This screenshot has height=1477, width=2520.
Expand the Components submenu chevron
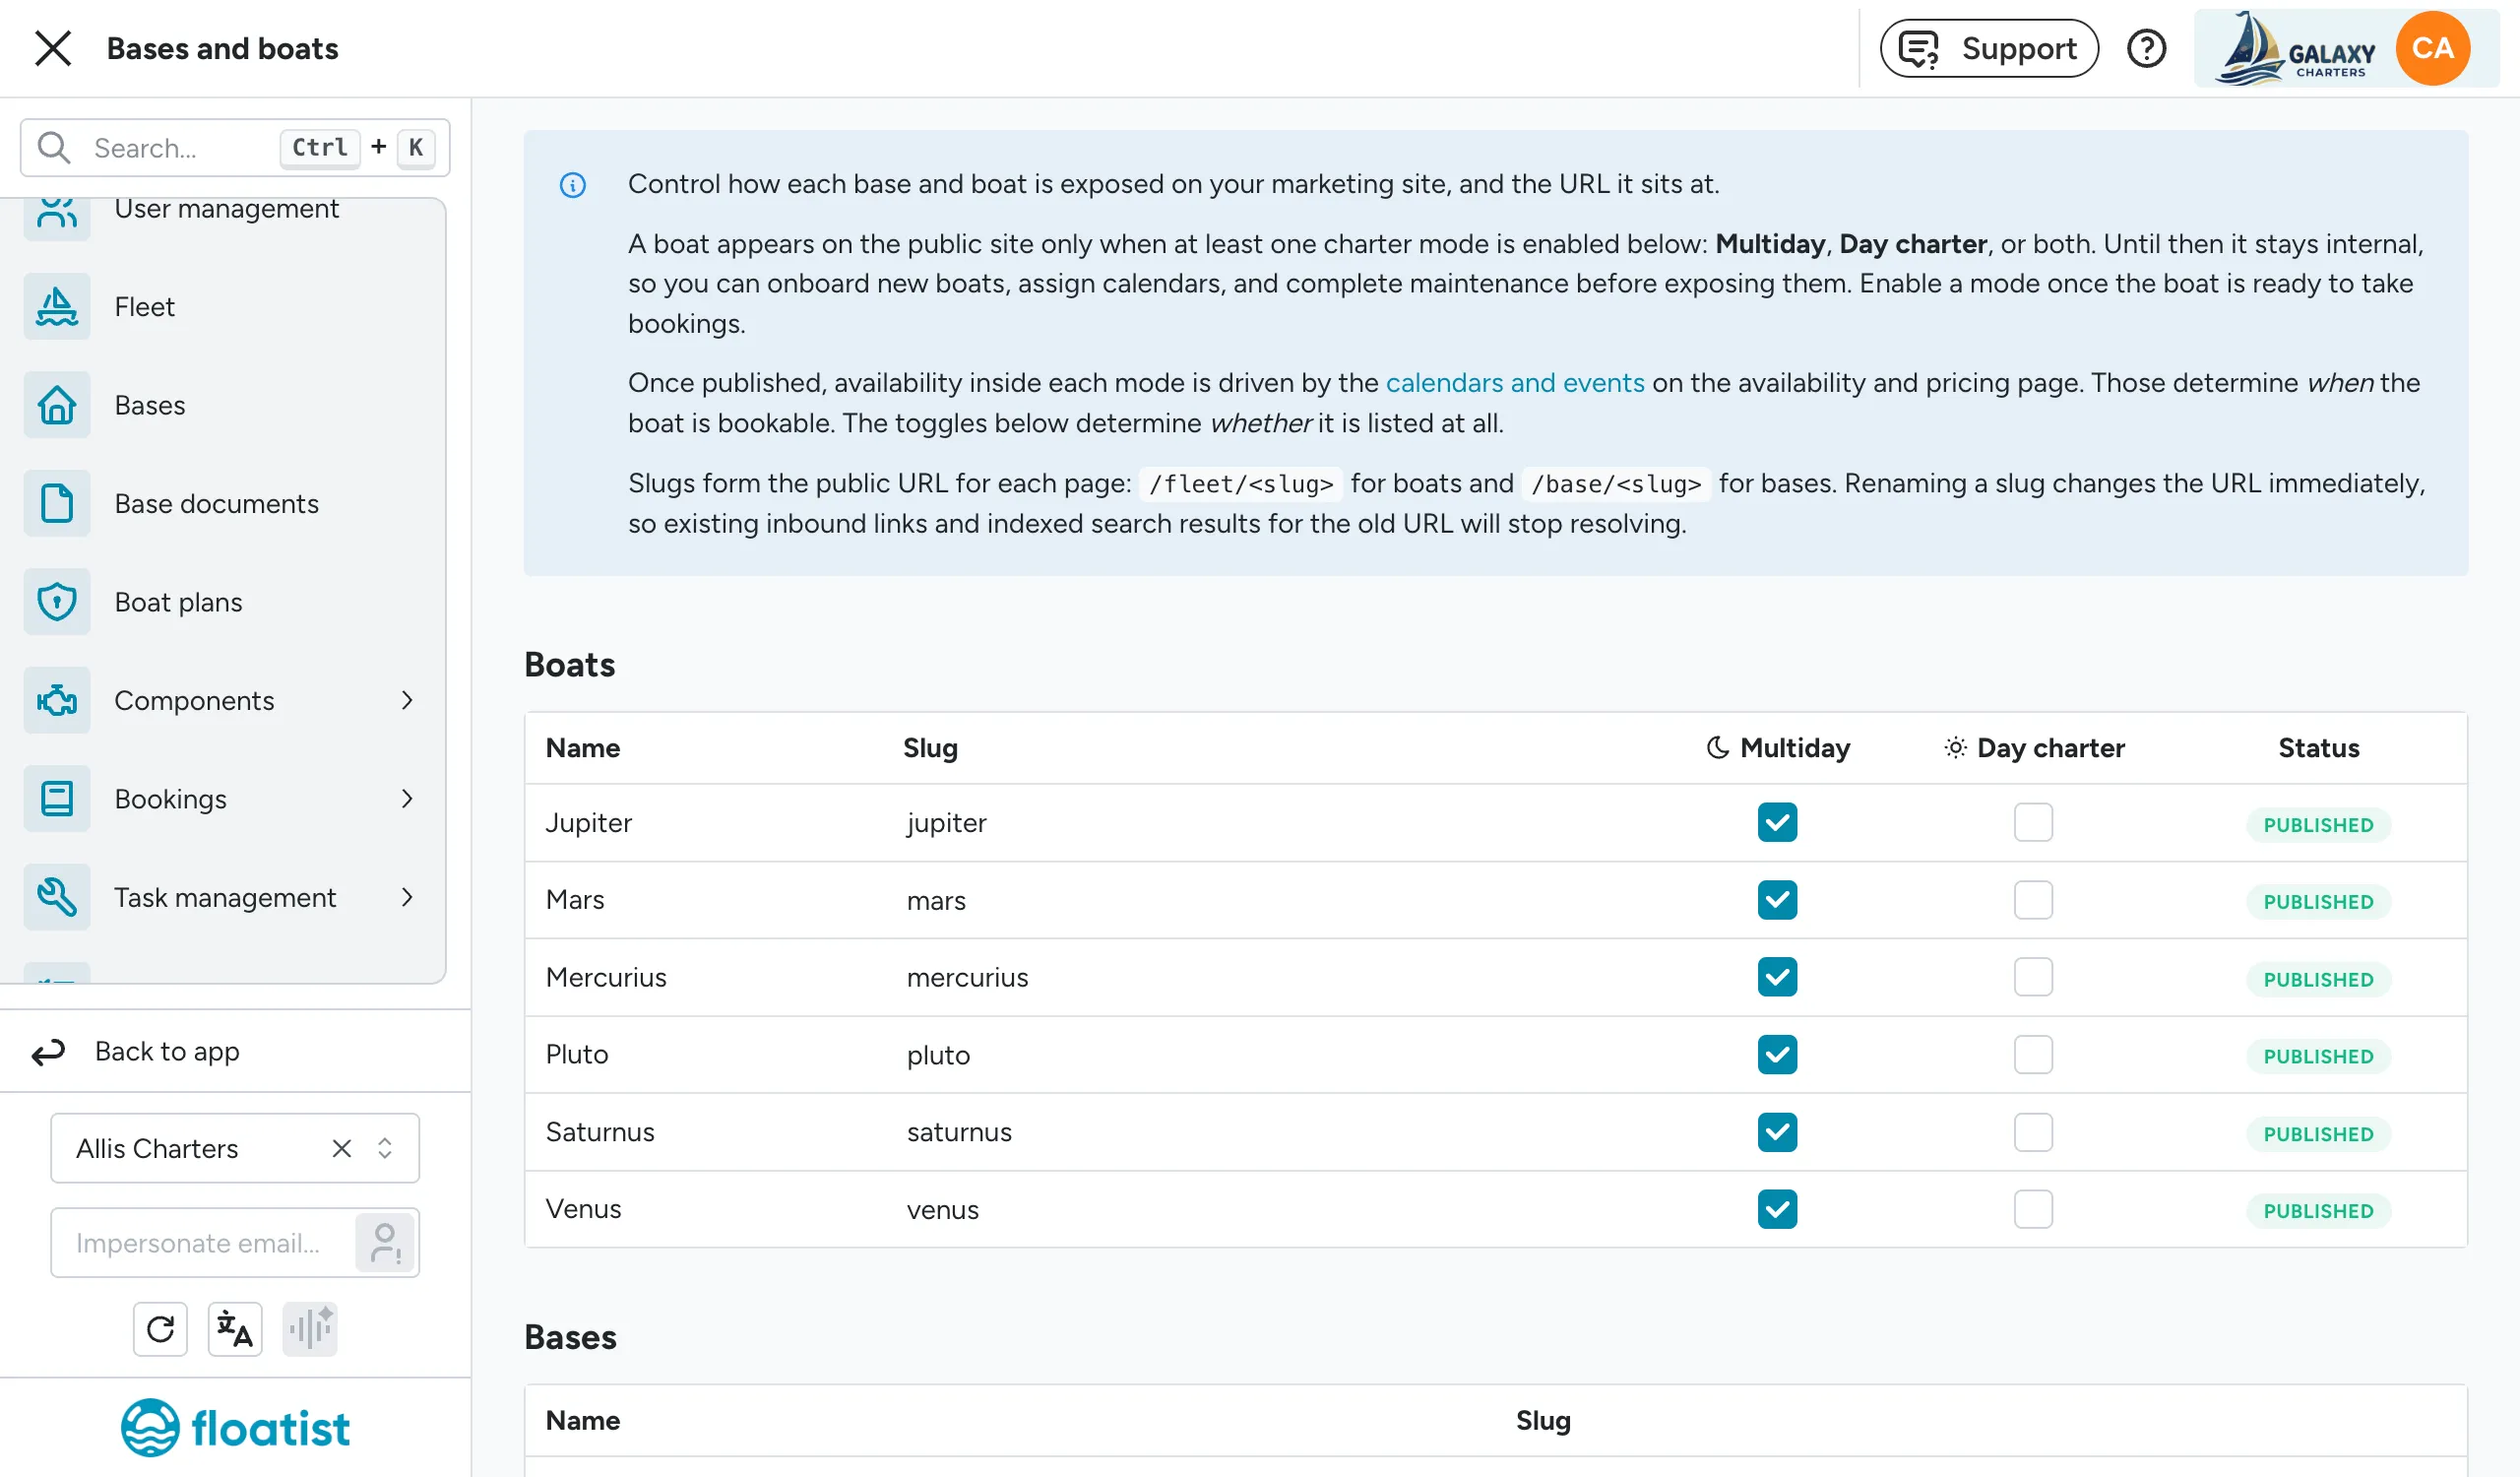tap(407, 700)
